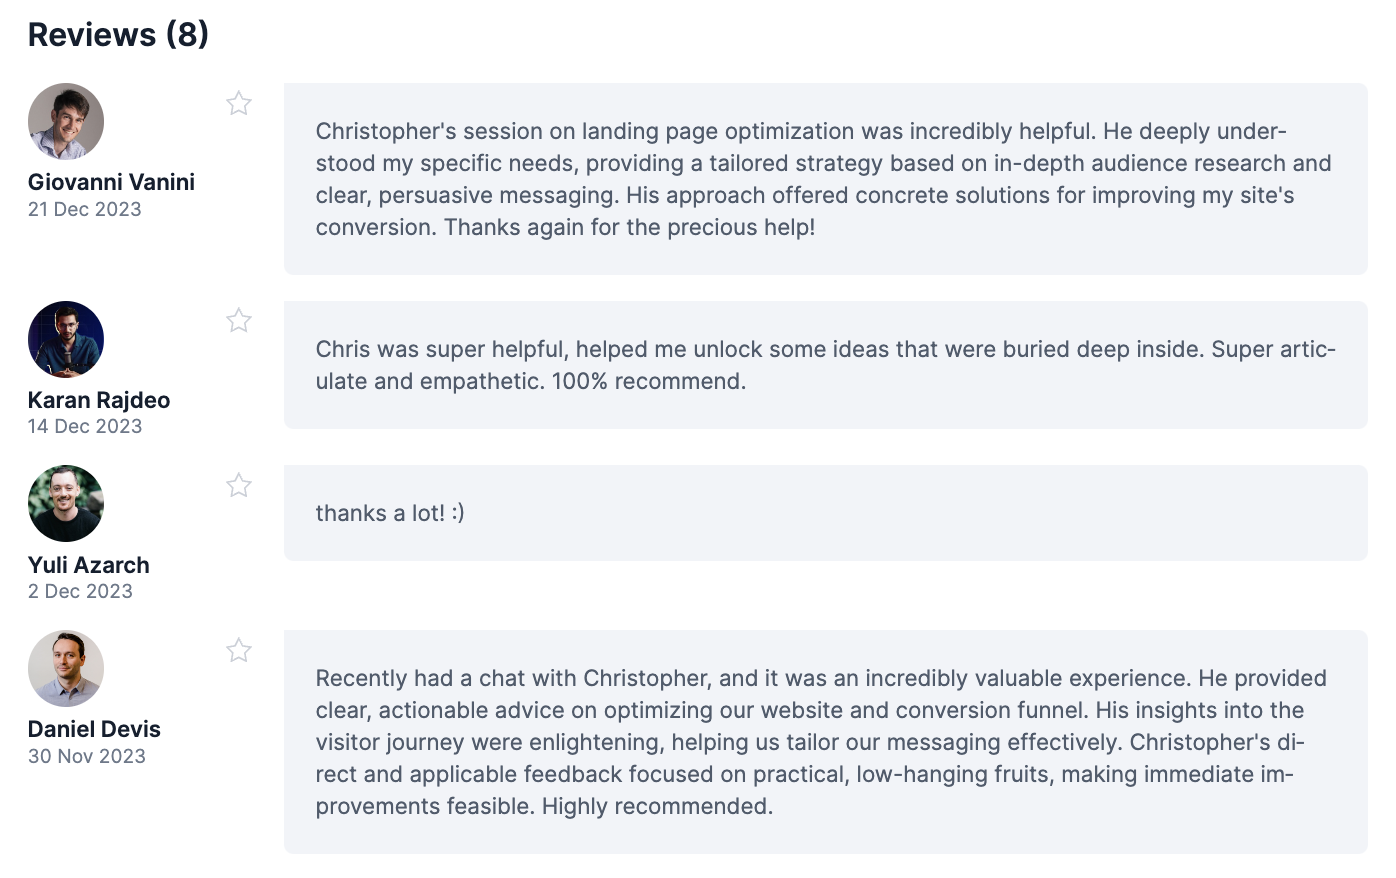This screenshot has height=878, width=1396.
Task: Click the 14 Dec 2023 date label
Action: [x=85, y=426]
